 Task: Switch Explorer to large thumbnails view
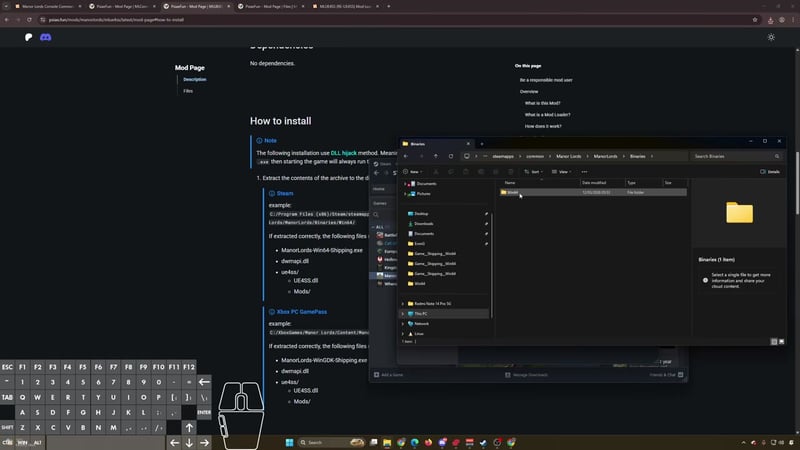(782, 342)
